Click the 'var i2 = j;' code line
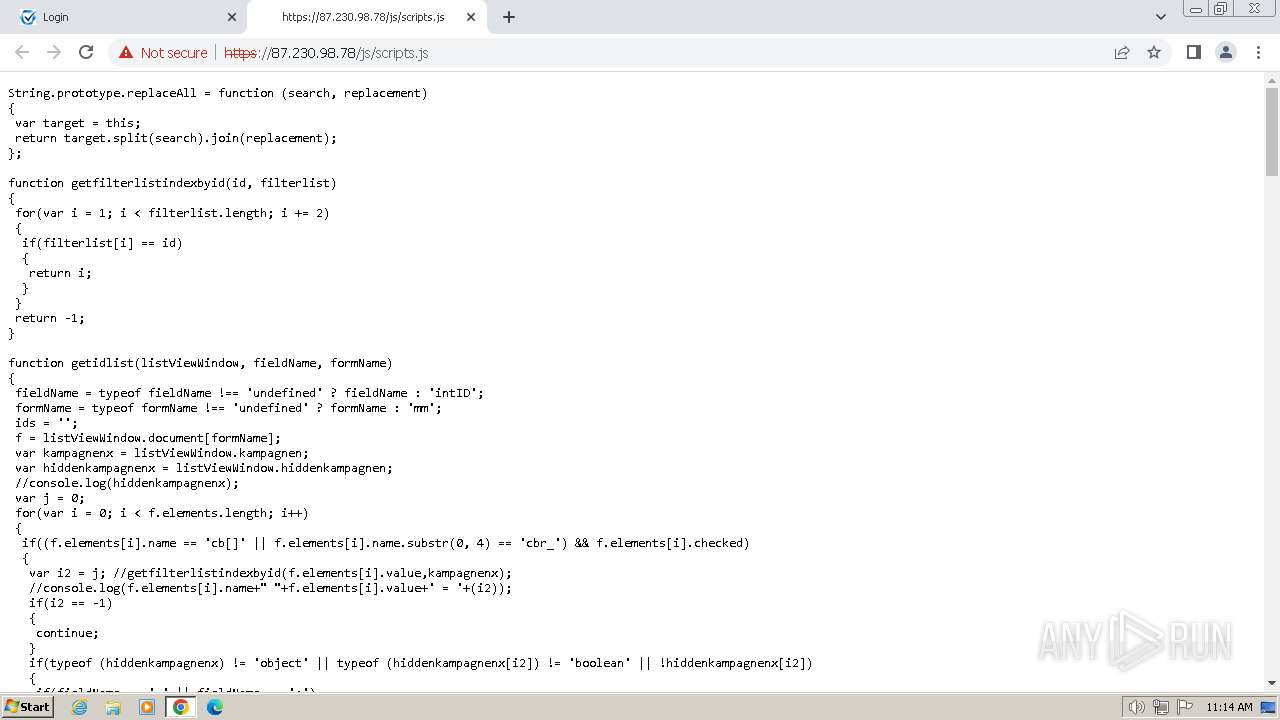The height and width of the screenshot is (720, 1280). coord(270,573)
